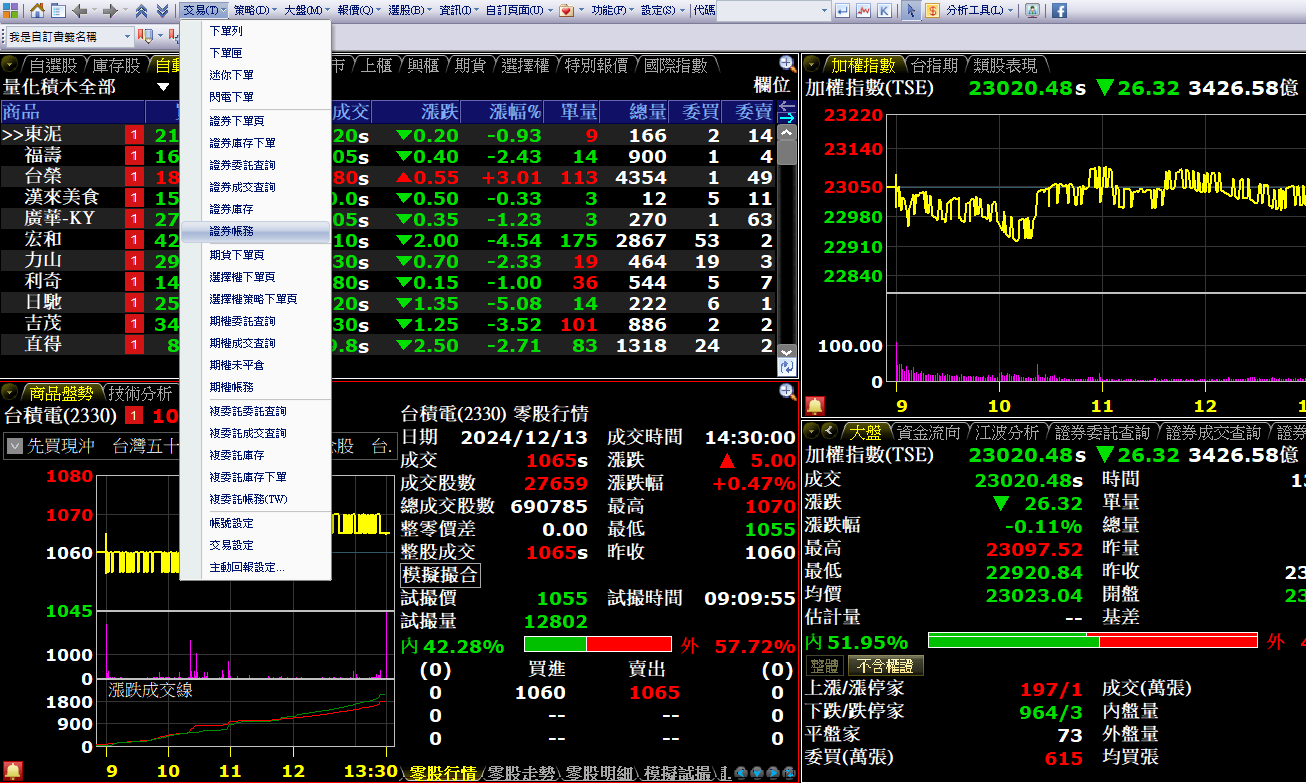Click the 欄位 column settings button

click(x=771, y=87)
